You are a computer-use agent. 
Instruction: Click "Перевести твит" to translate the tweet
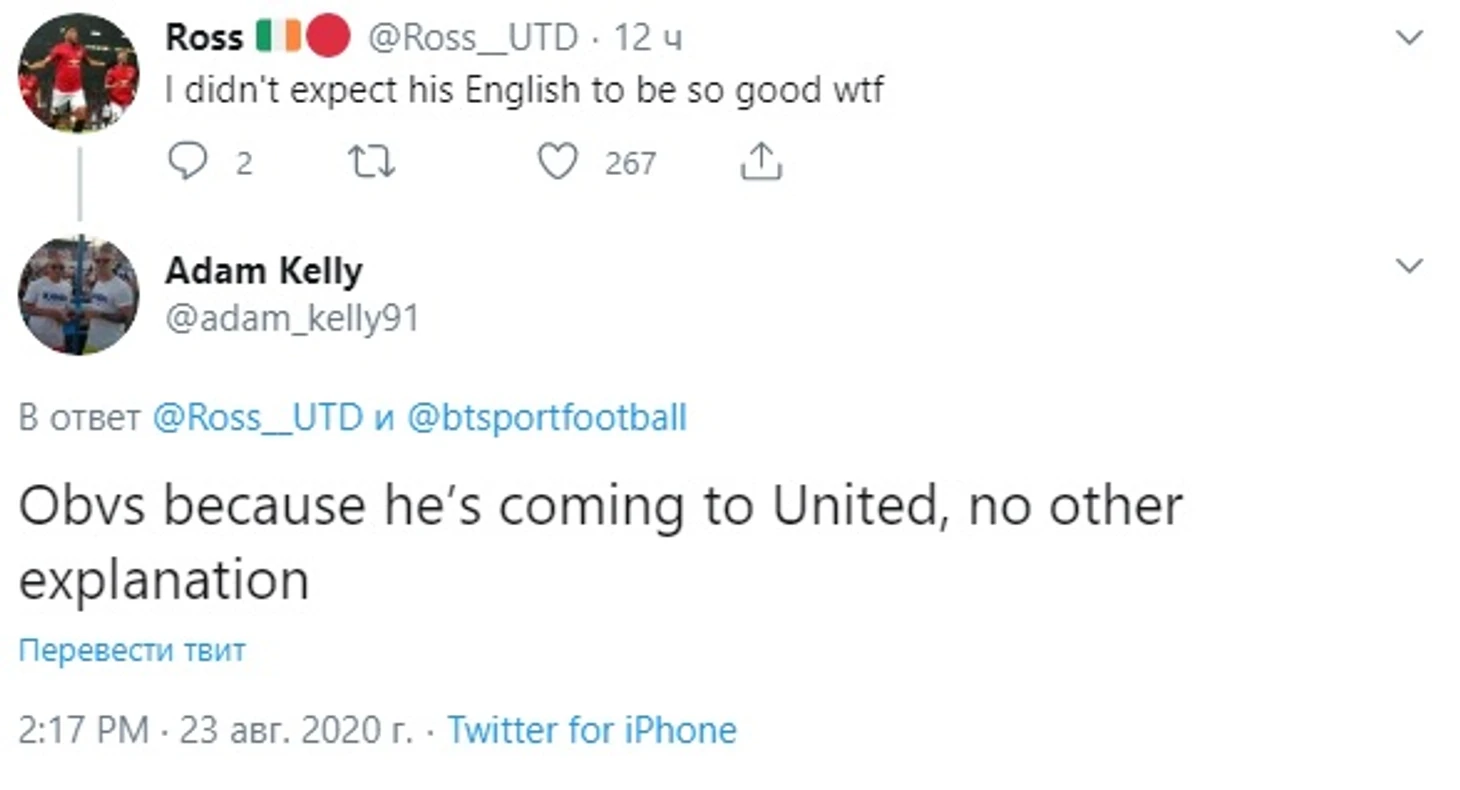pos(132,650)
